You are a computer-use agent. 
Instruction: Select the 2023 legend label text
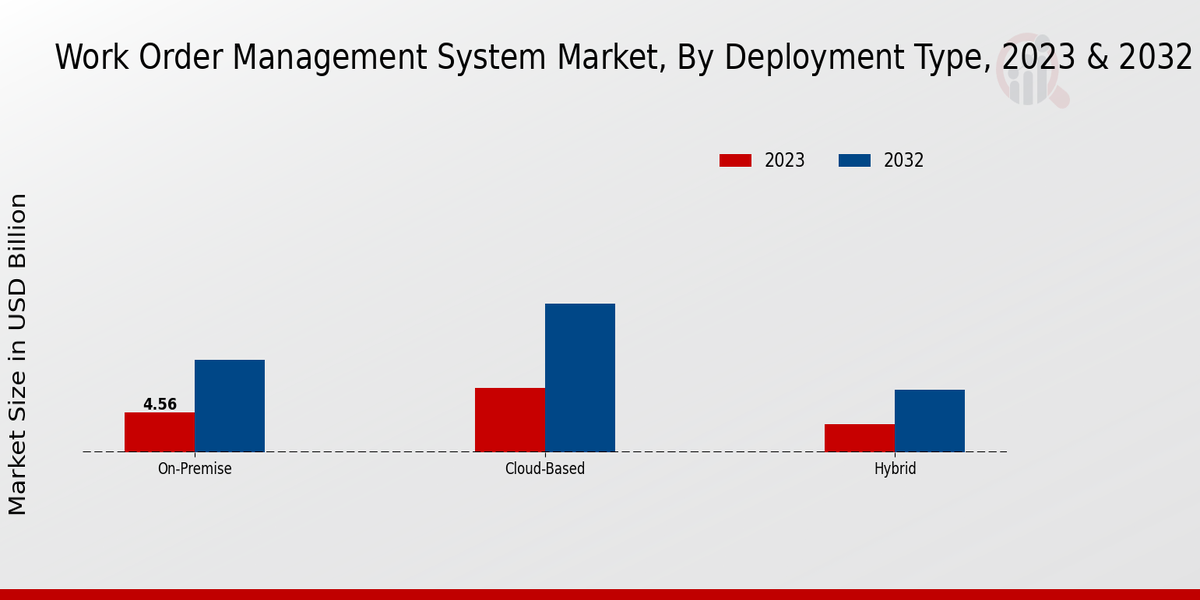coord(784,160)
